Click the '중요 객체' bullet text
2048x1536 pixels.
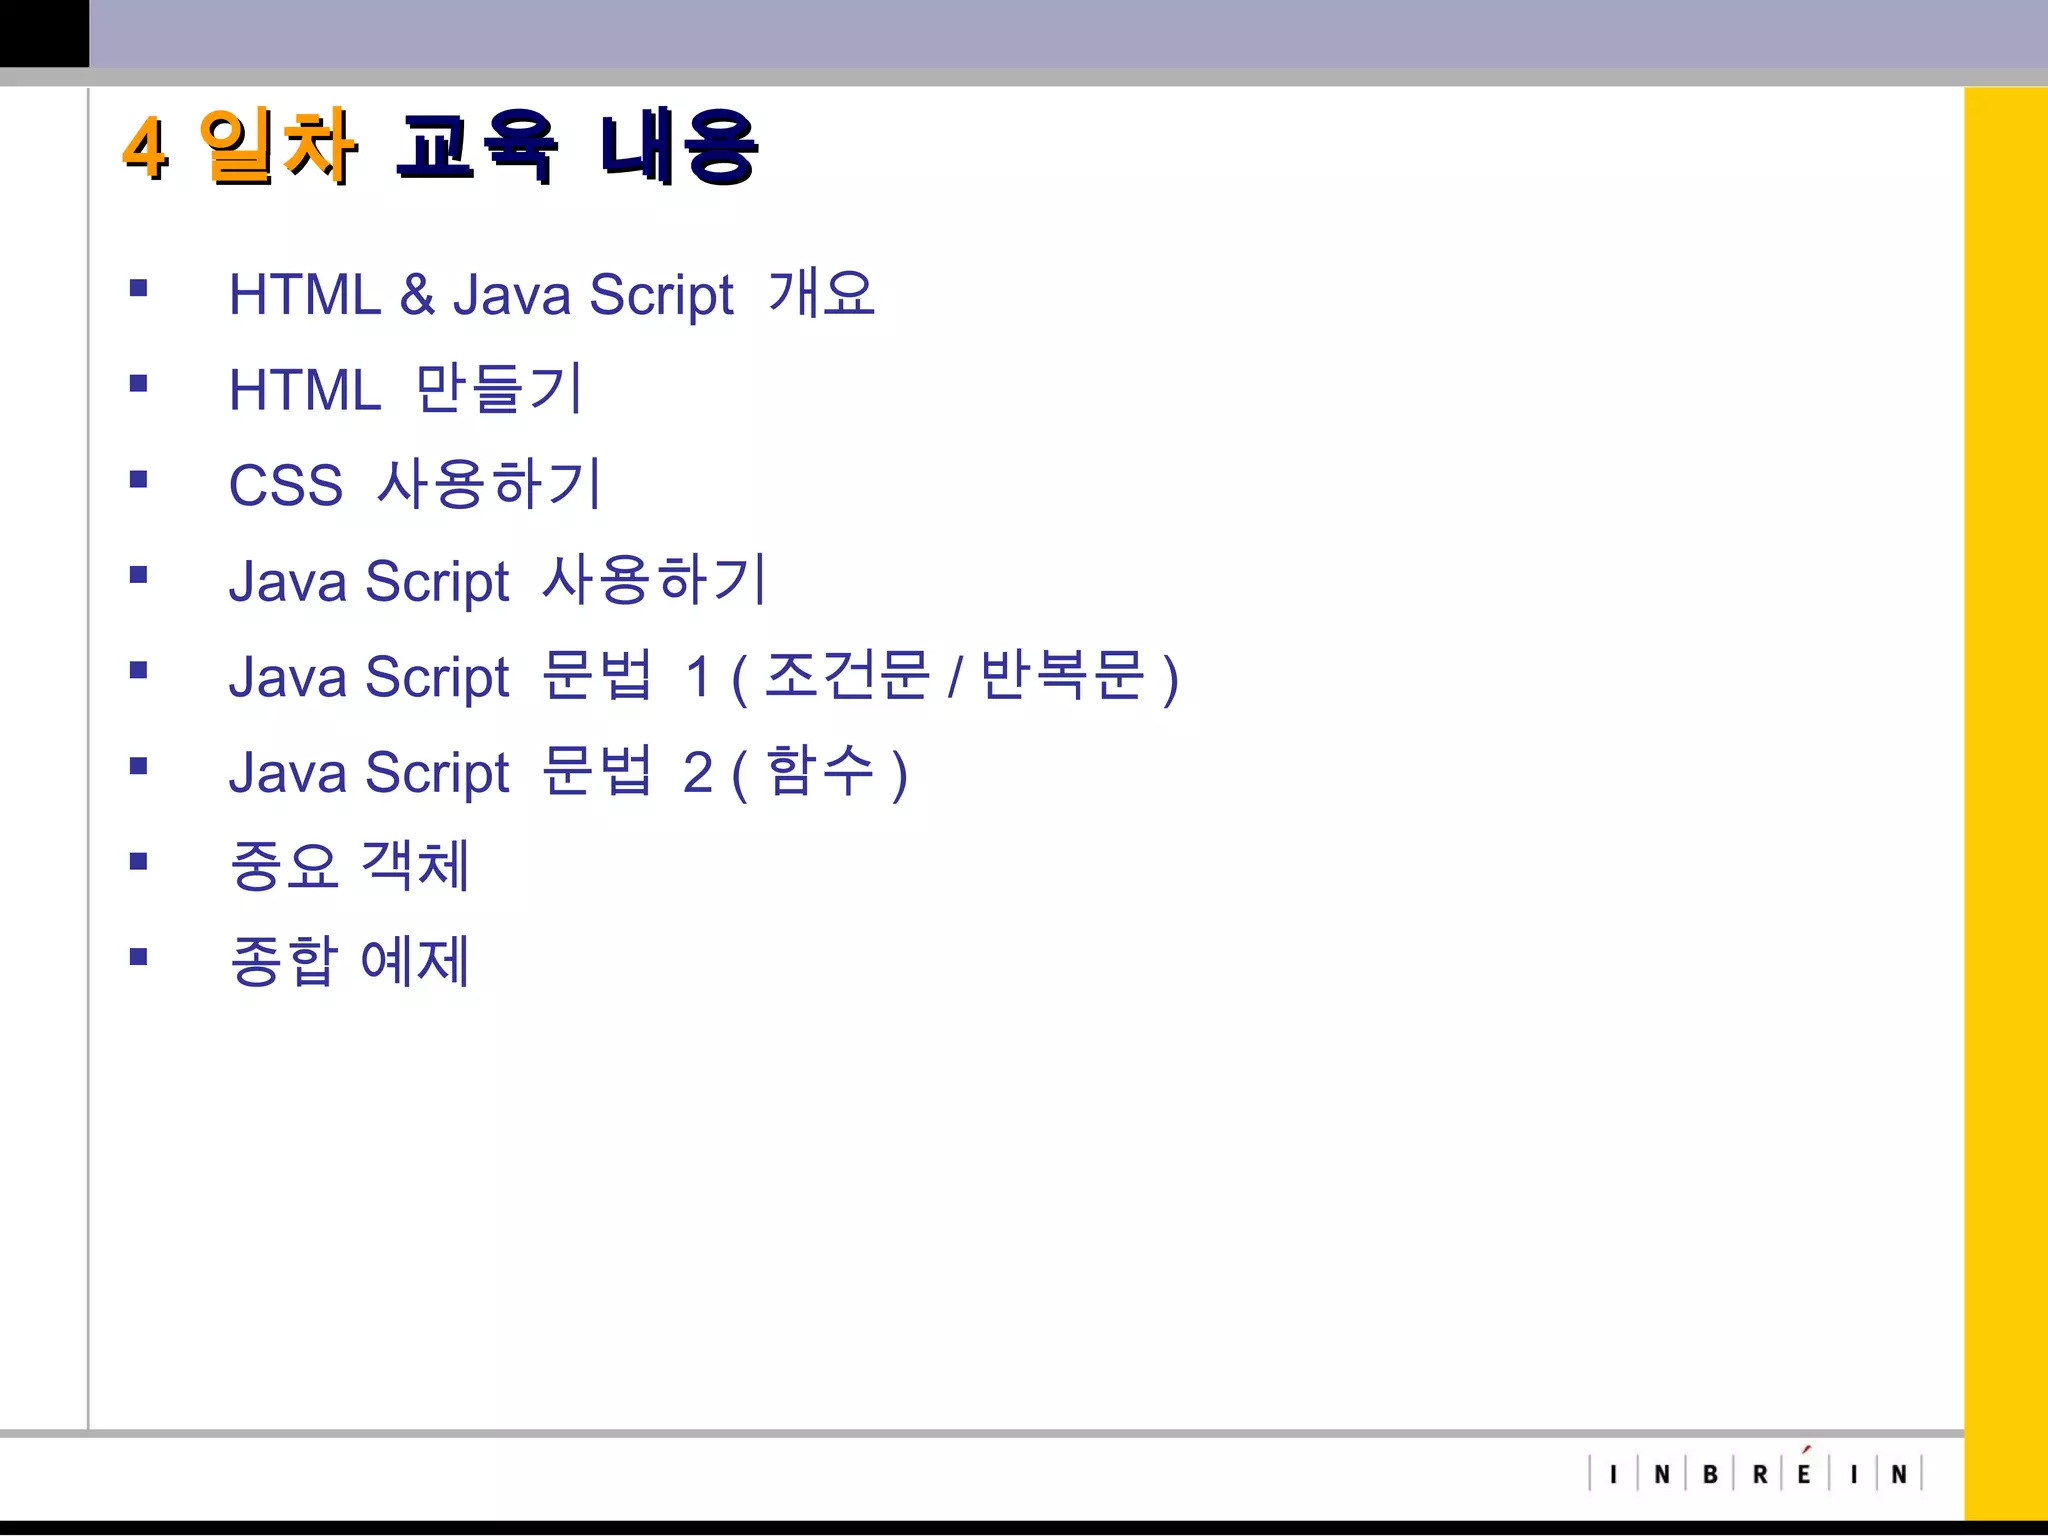(349, 866)
